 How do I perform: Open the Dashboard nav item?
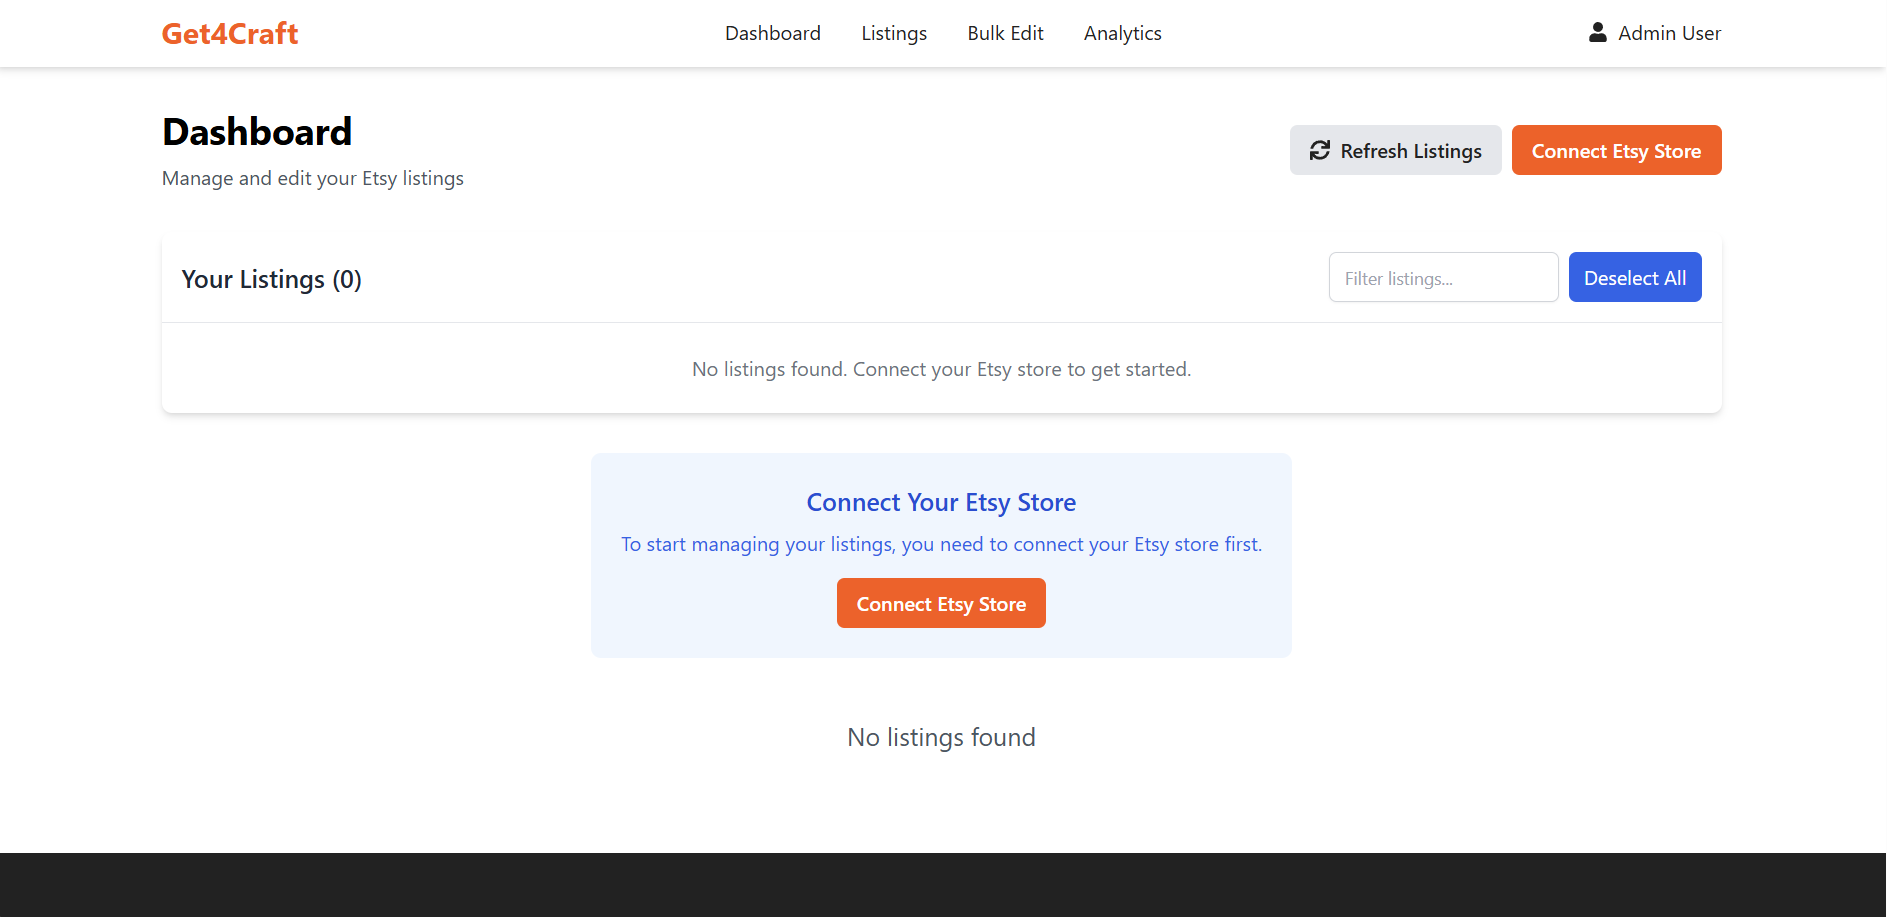[x=773, y=33]
